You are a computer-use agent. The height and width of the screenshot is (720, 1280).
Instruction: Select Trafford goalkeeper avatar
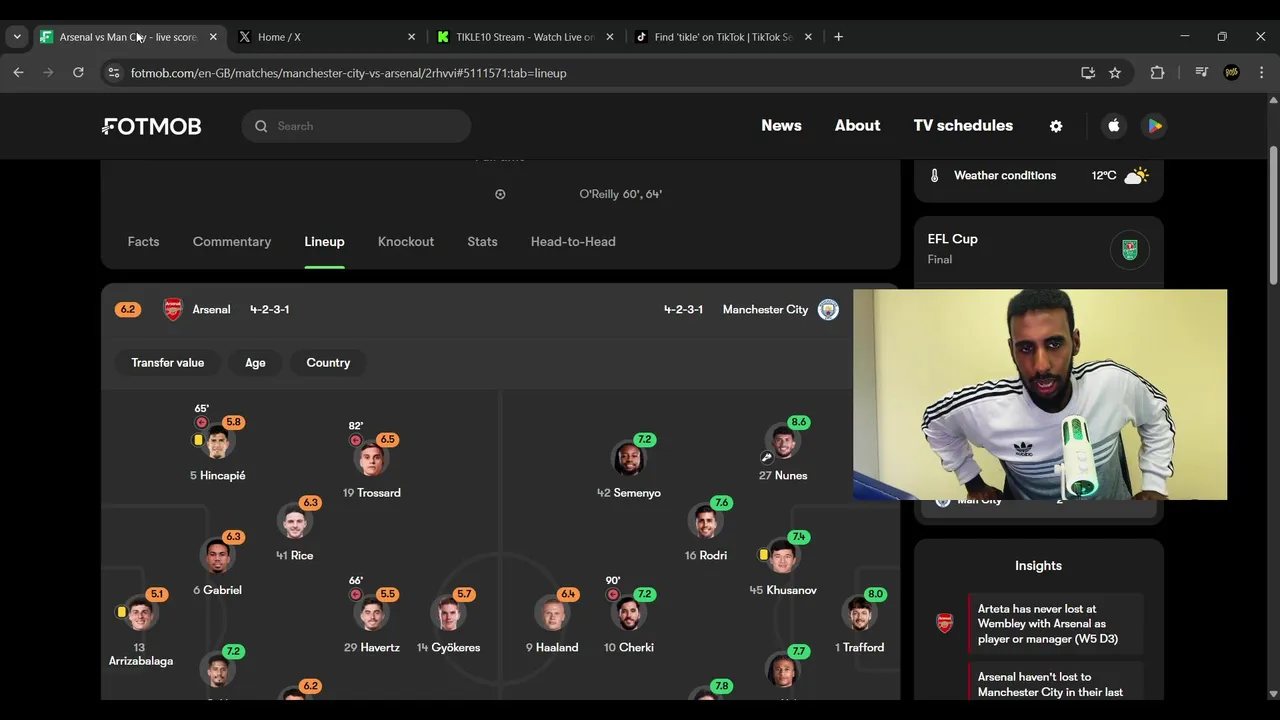point(859,613)
